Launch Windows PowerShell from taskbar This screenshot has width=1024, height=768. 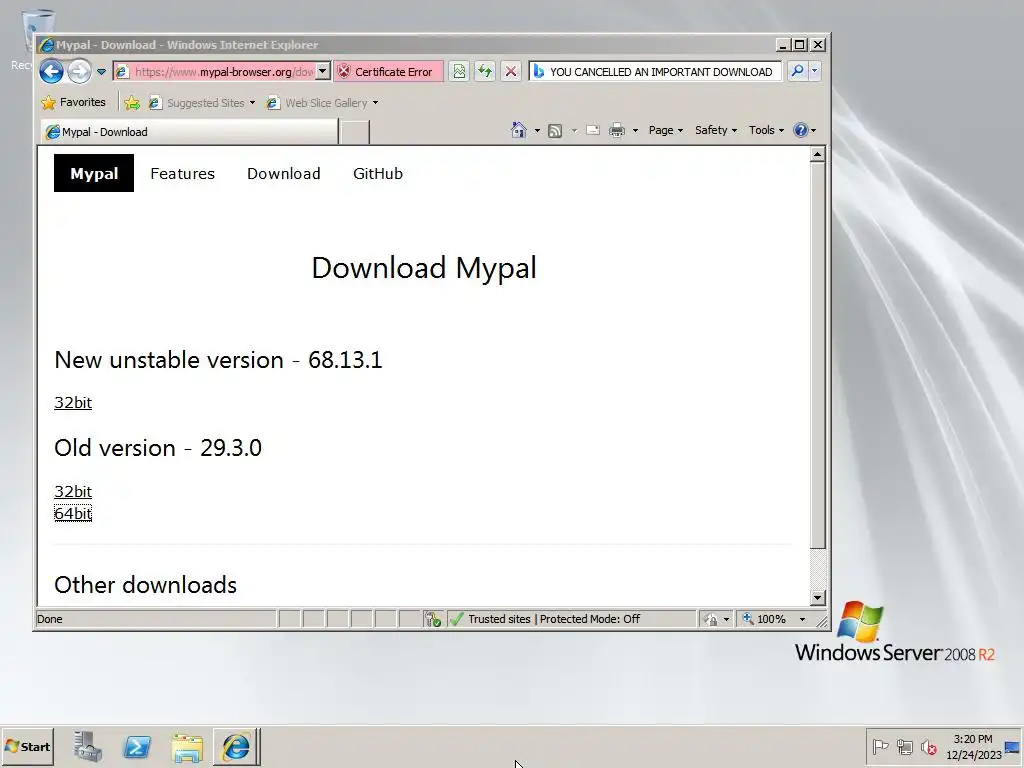tap(137, 746)
